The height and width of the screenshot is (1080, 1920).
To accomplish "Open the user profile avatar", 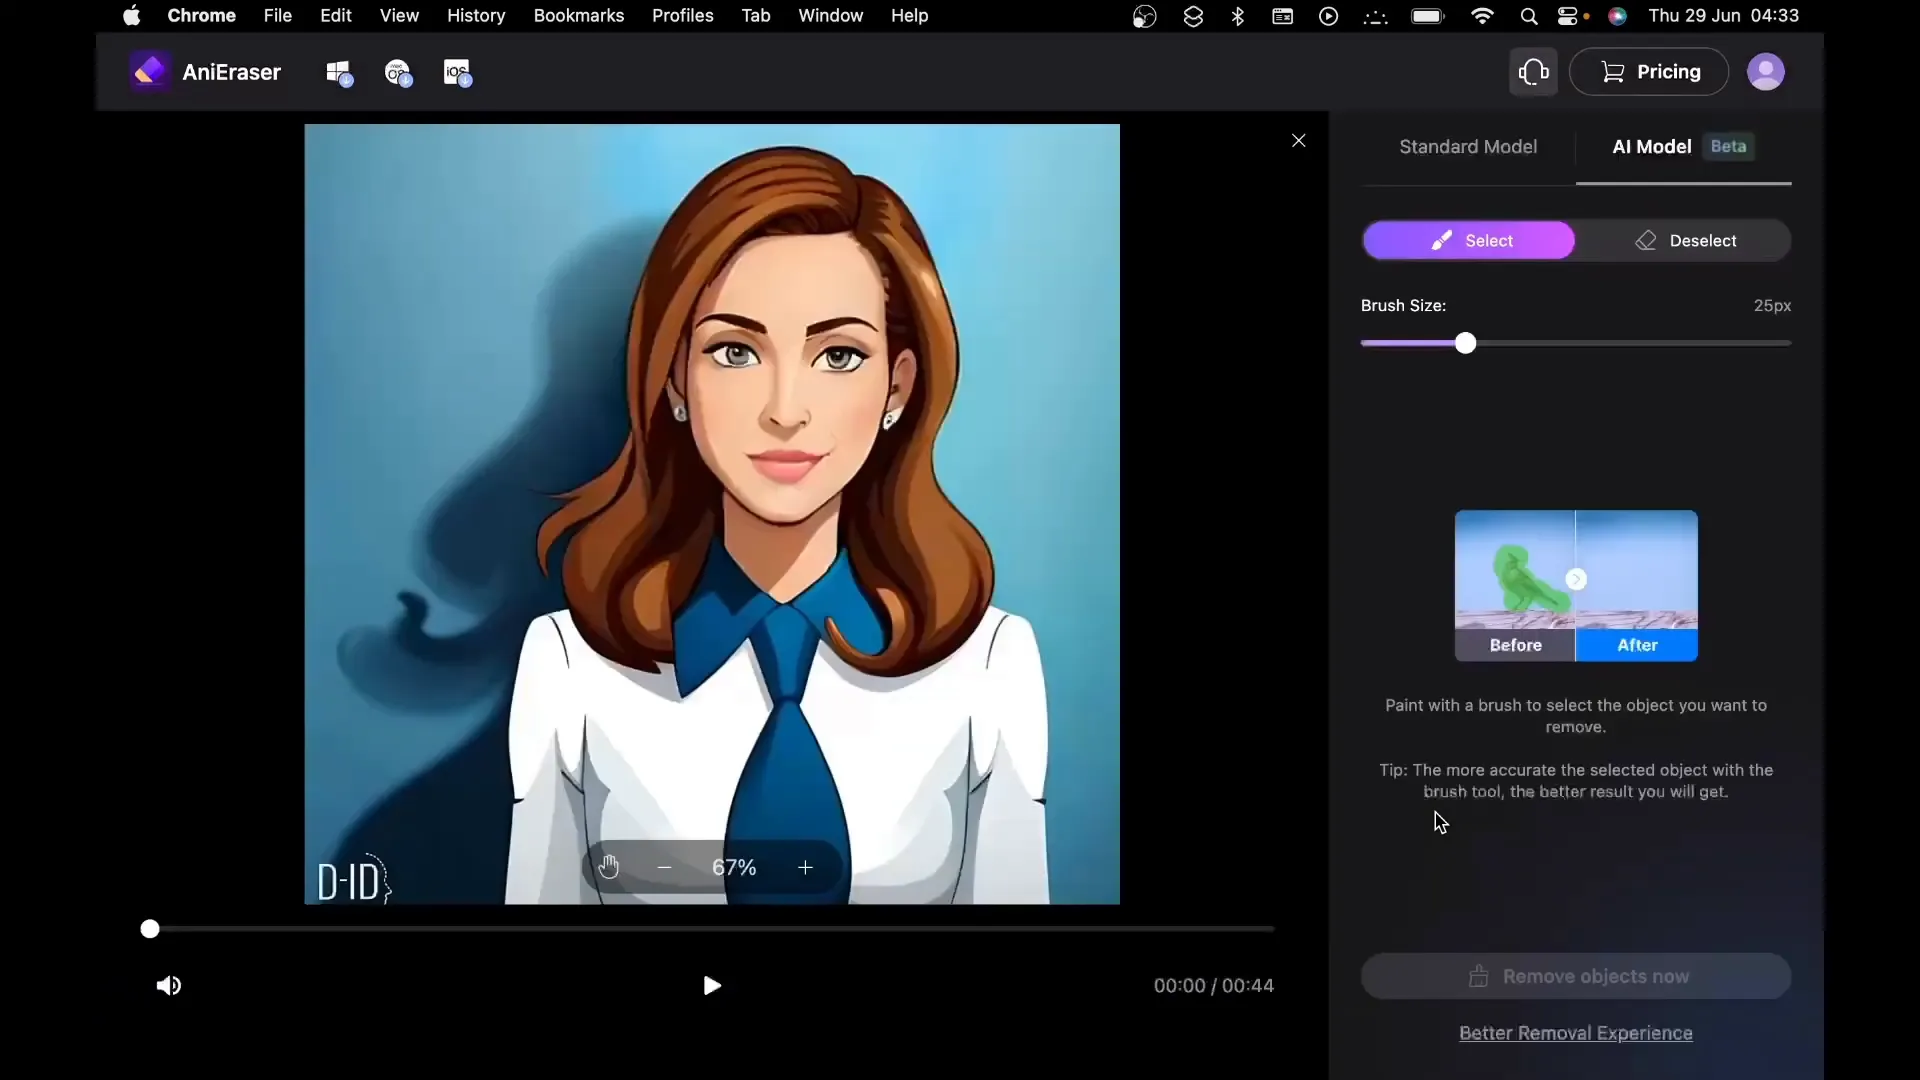I will pyautogui.click(x=1765, y=72).
